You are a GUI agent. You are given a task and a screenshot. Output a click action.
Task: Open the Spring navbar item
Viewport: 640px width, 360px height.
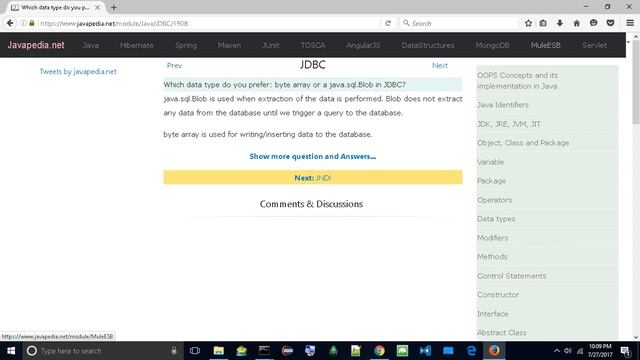(186, 45)
